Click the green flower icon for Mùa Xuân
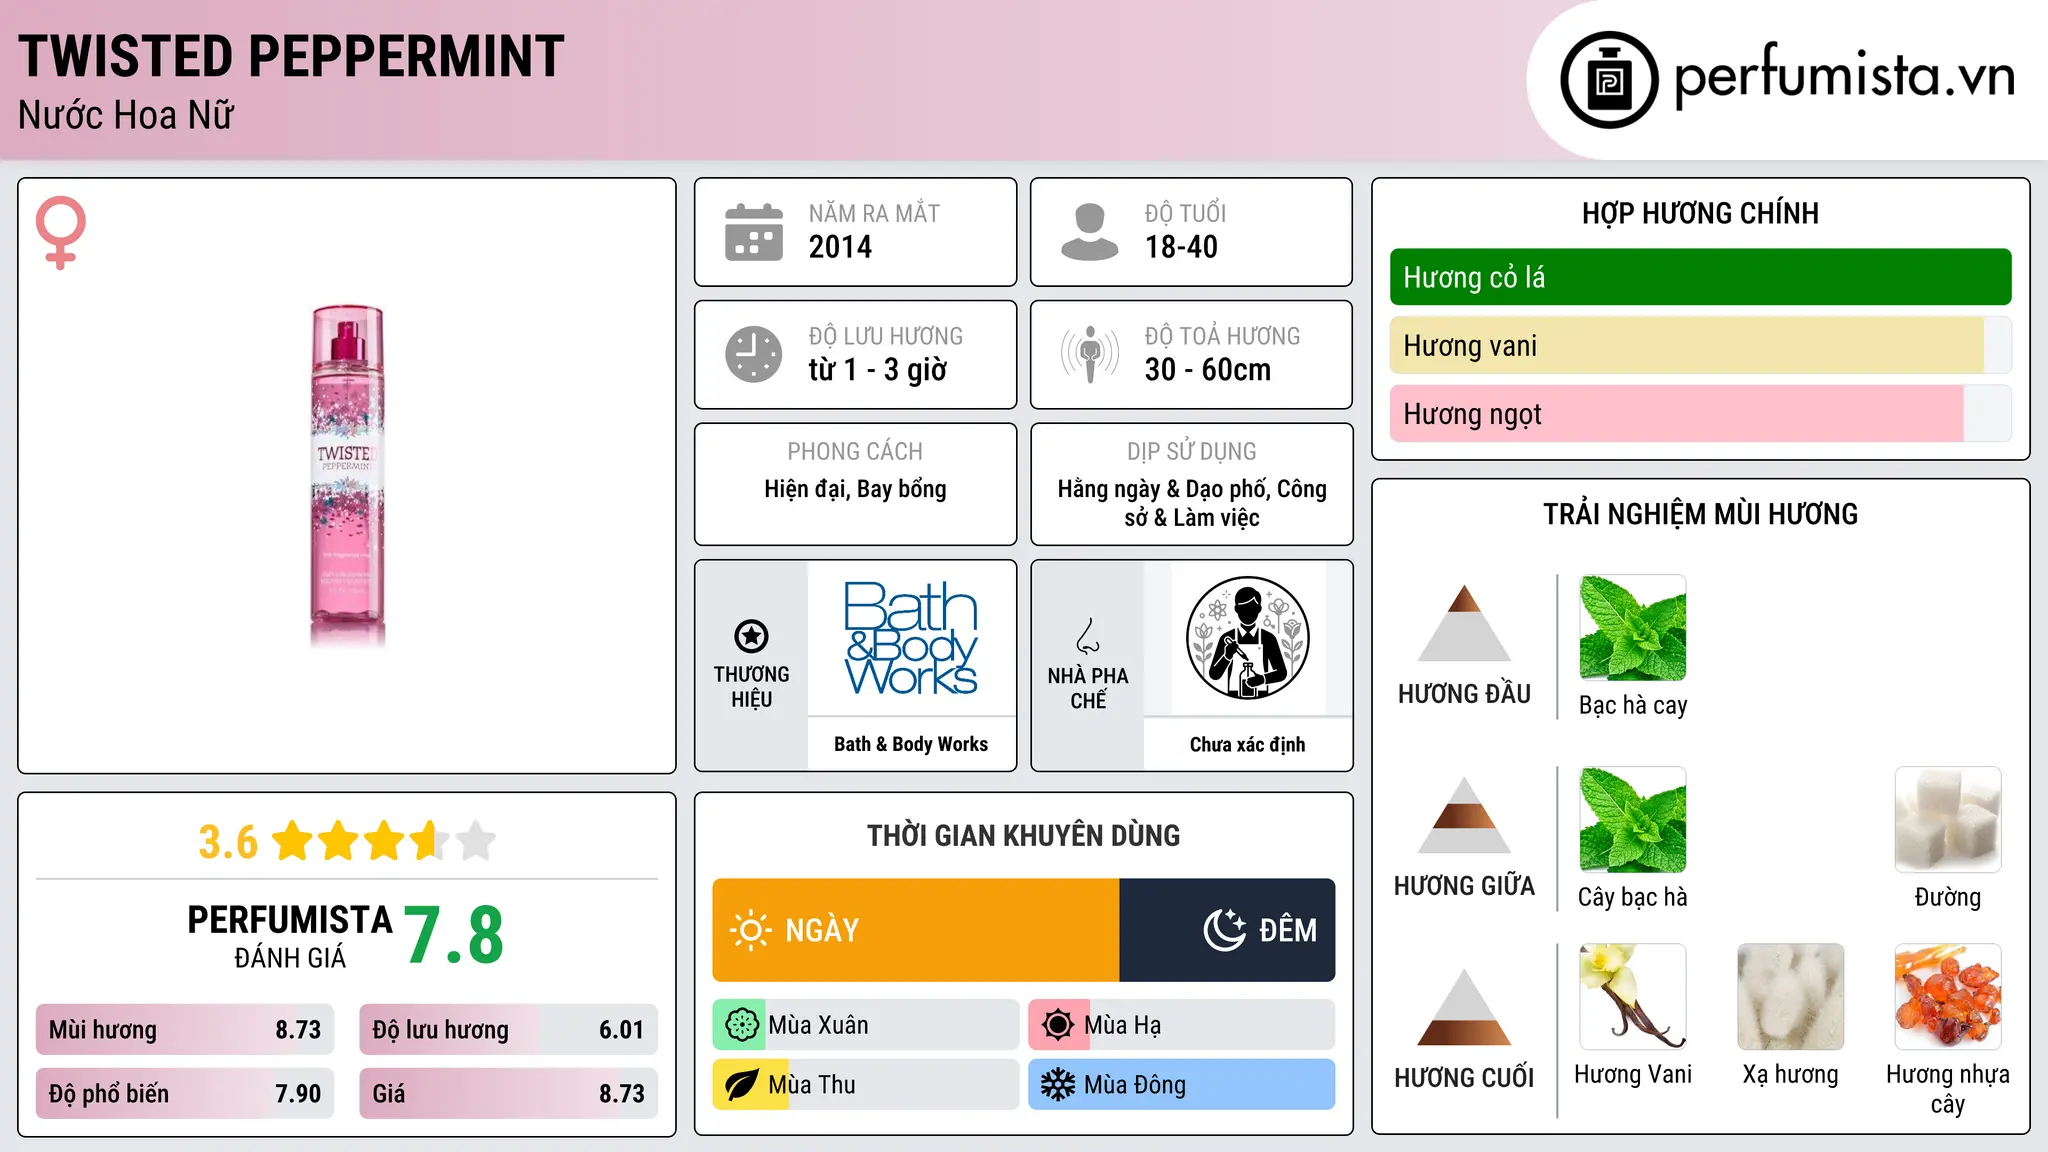The height and width of the screenshot is (1152, 2048). point(741,1025)
